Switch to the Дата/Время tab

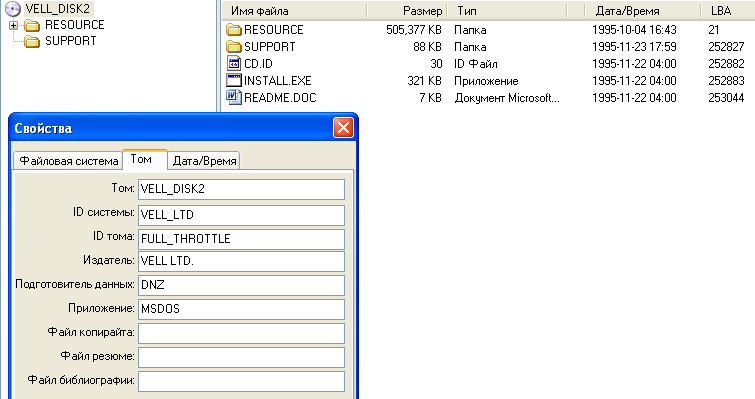pyautogui.click(x=204, y=161)
